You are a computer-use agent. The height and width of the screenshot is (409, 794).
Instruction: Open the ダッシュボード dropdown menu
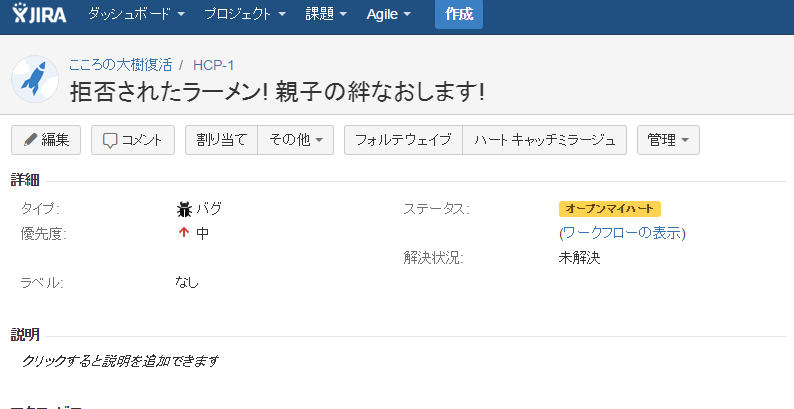136,14
